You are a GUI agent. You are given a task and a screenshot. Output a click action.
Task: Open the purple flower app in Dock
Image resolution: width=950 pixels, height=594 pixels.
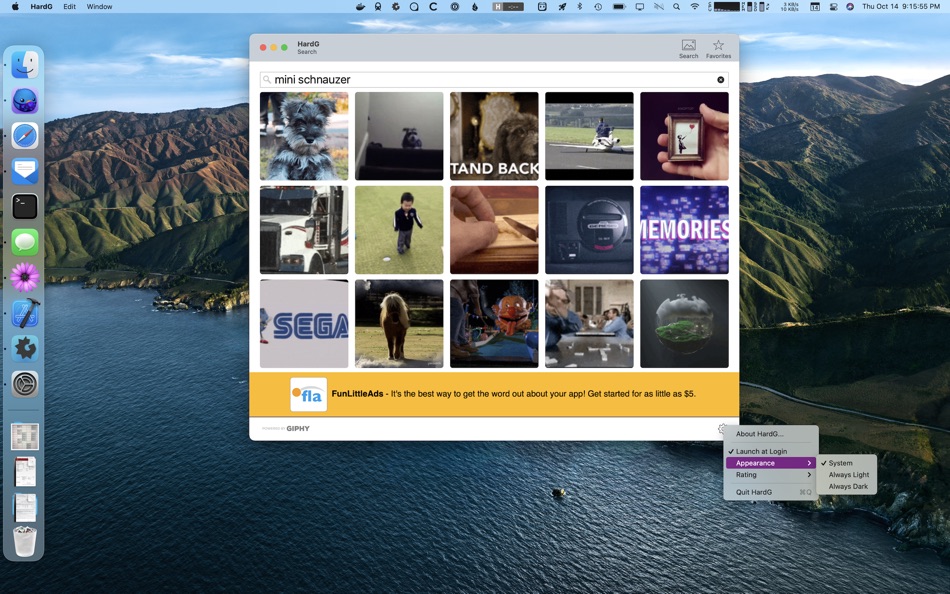point(25,278)
